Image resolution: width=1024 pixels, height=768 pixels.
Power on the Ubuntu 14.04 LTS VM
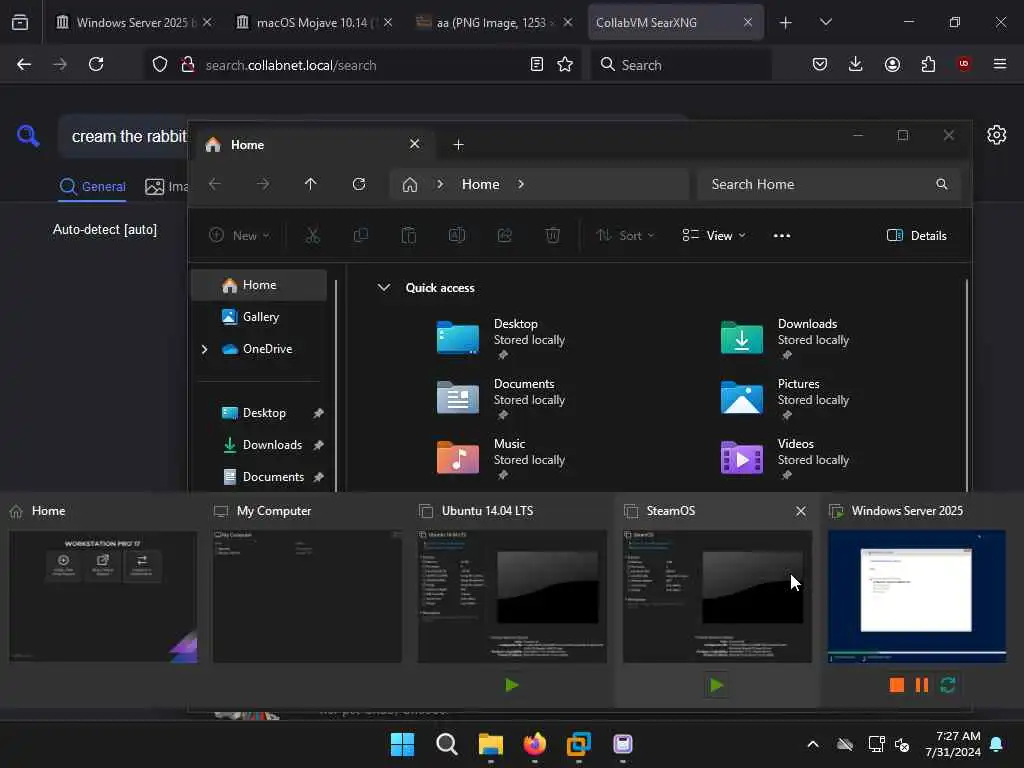[512, 685]
